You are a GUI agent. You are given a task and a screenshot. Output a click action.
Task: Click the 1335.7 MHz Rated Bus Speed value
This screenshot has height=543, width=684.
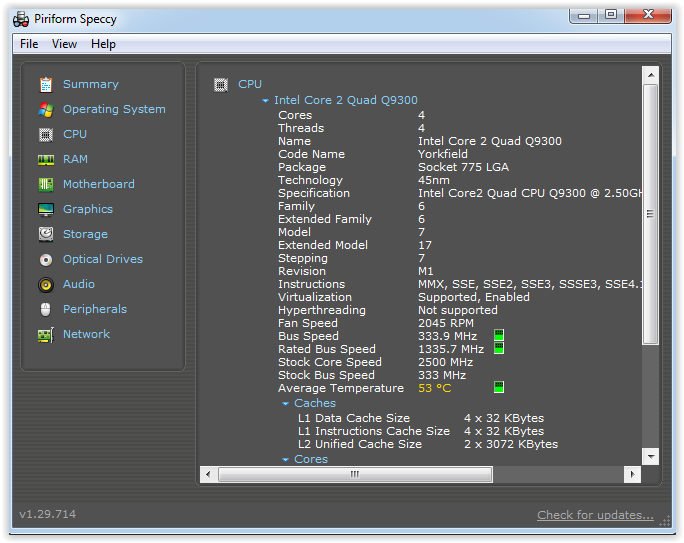point(451,349)
